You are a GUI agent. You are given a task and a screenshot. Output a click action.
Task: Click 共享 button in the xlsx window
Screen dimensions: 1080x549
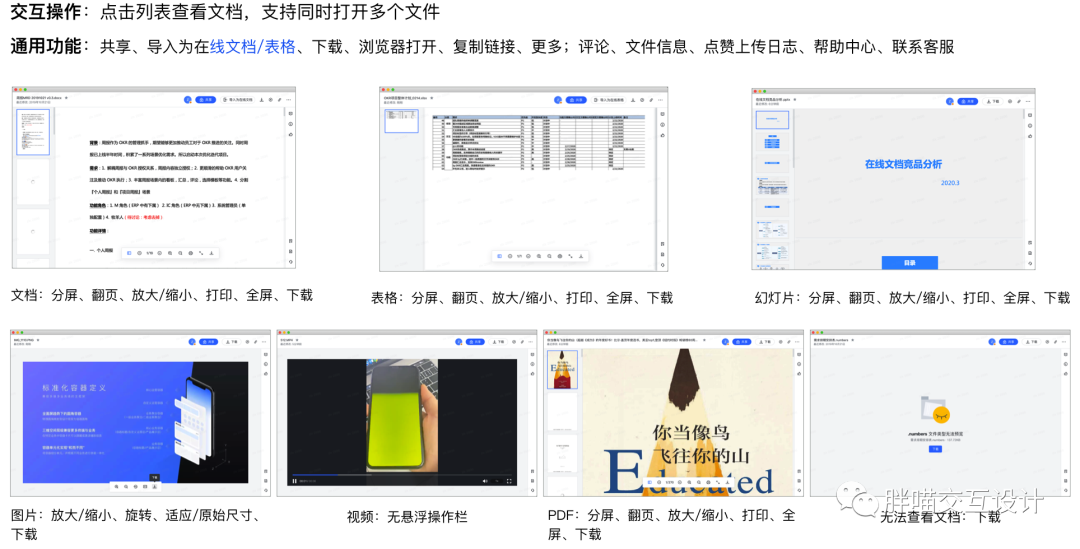coord(576,100)
